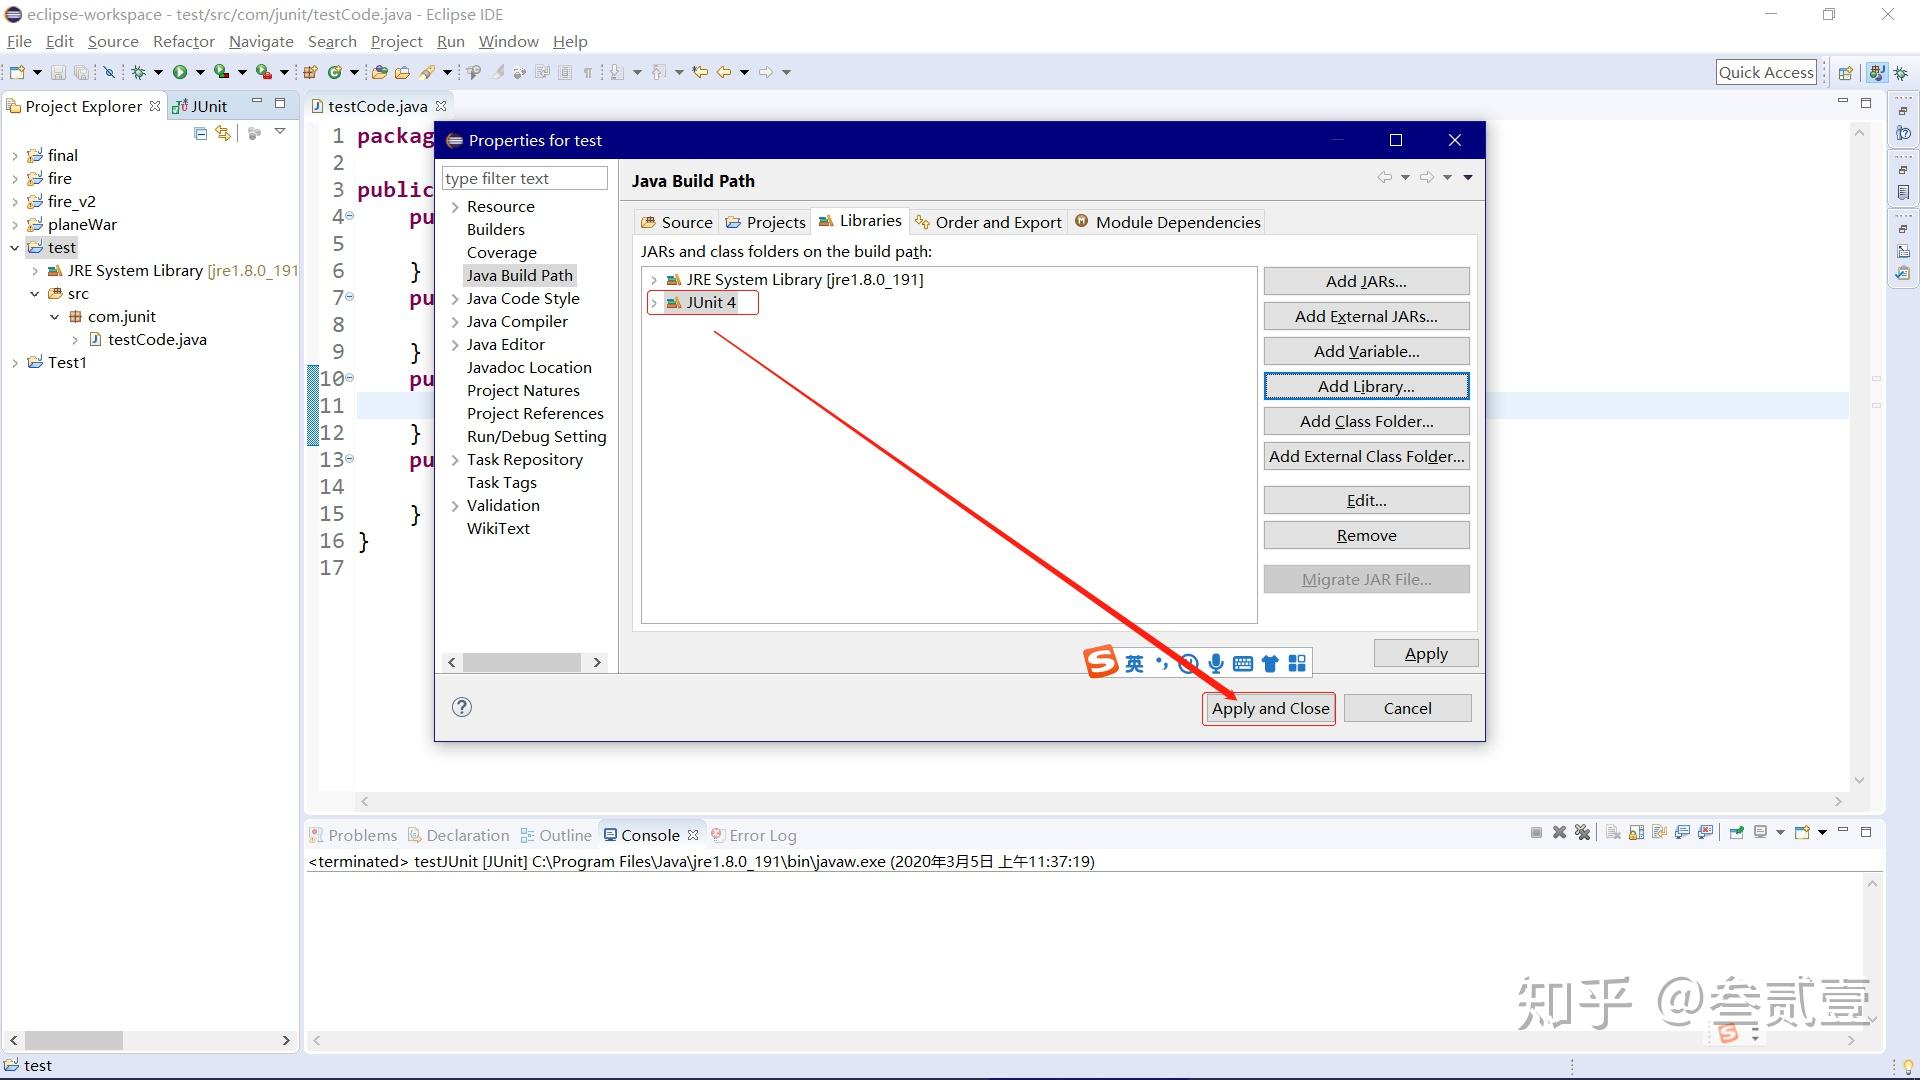Click the Run with Coverage toolbar icon
1920x1080 pixels.
click(x=221, y=72)
